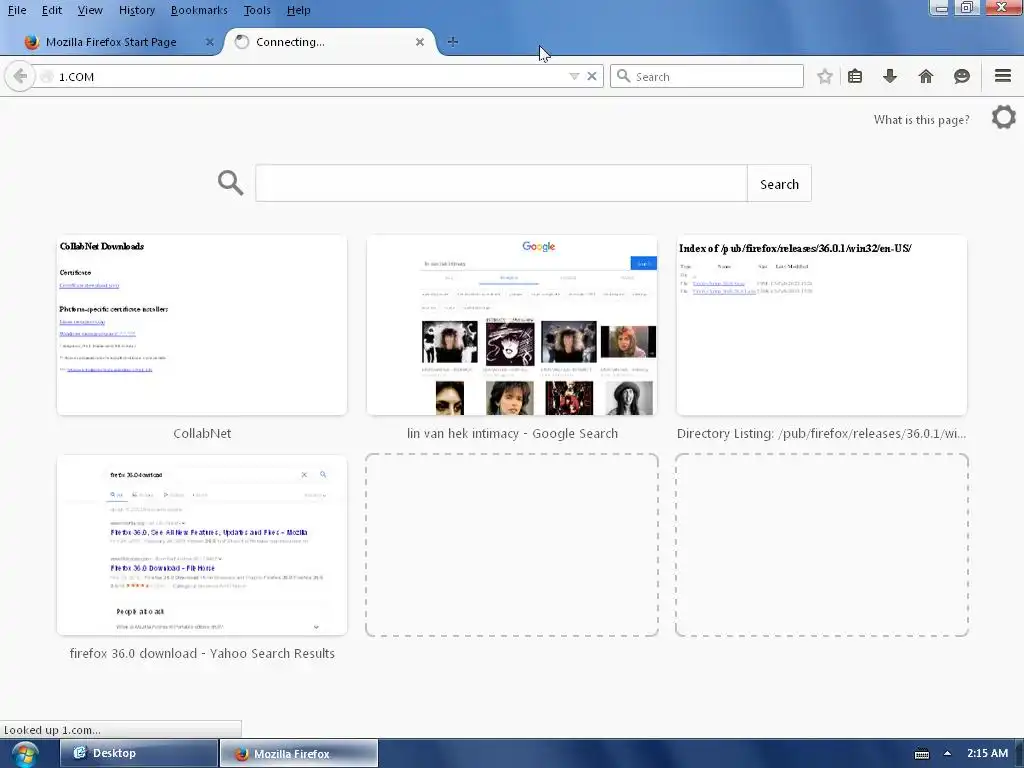The height and width of the screenshot is (768, 1024).
Task: Click 'What is this page?' link
Action: tap(921, 120)
